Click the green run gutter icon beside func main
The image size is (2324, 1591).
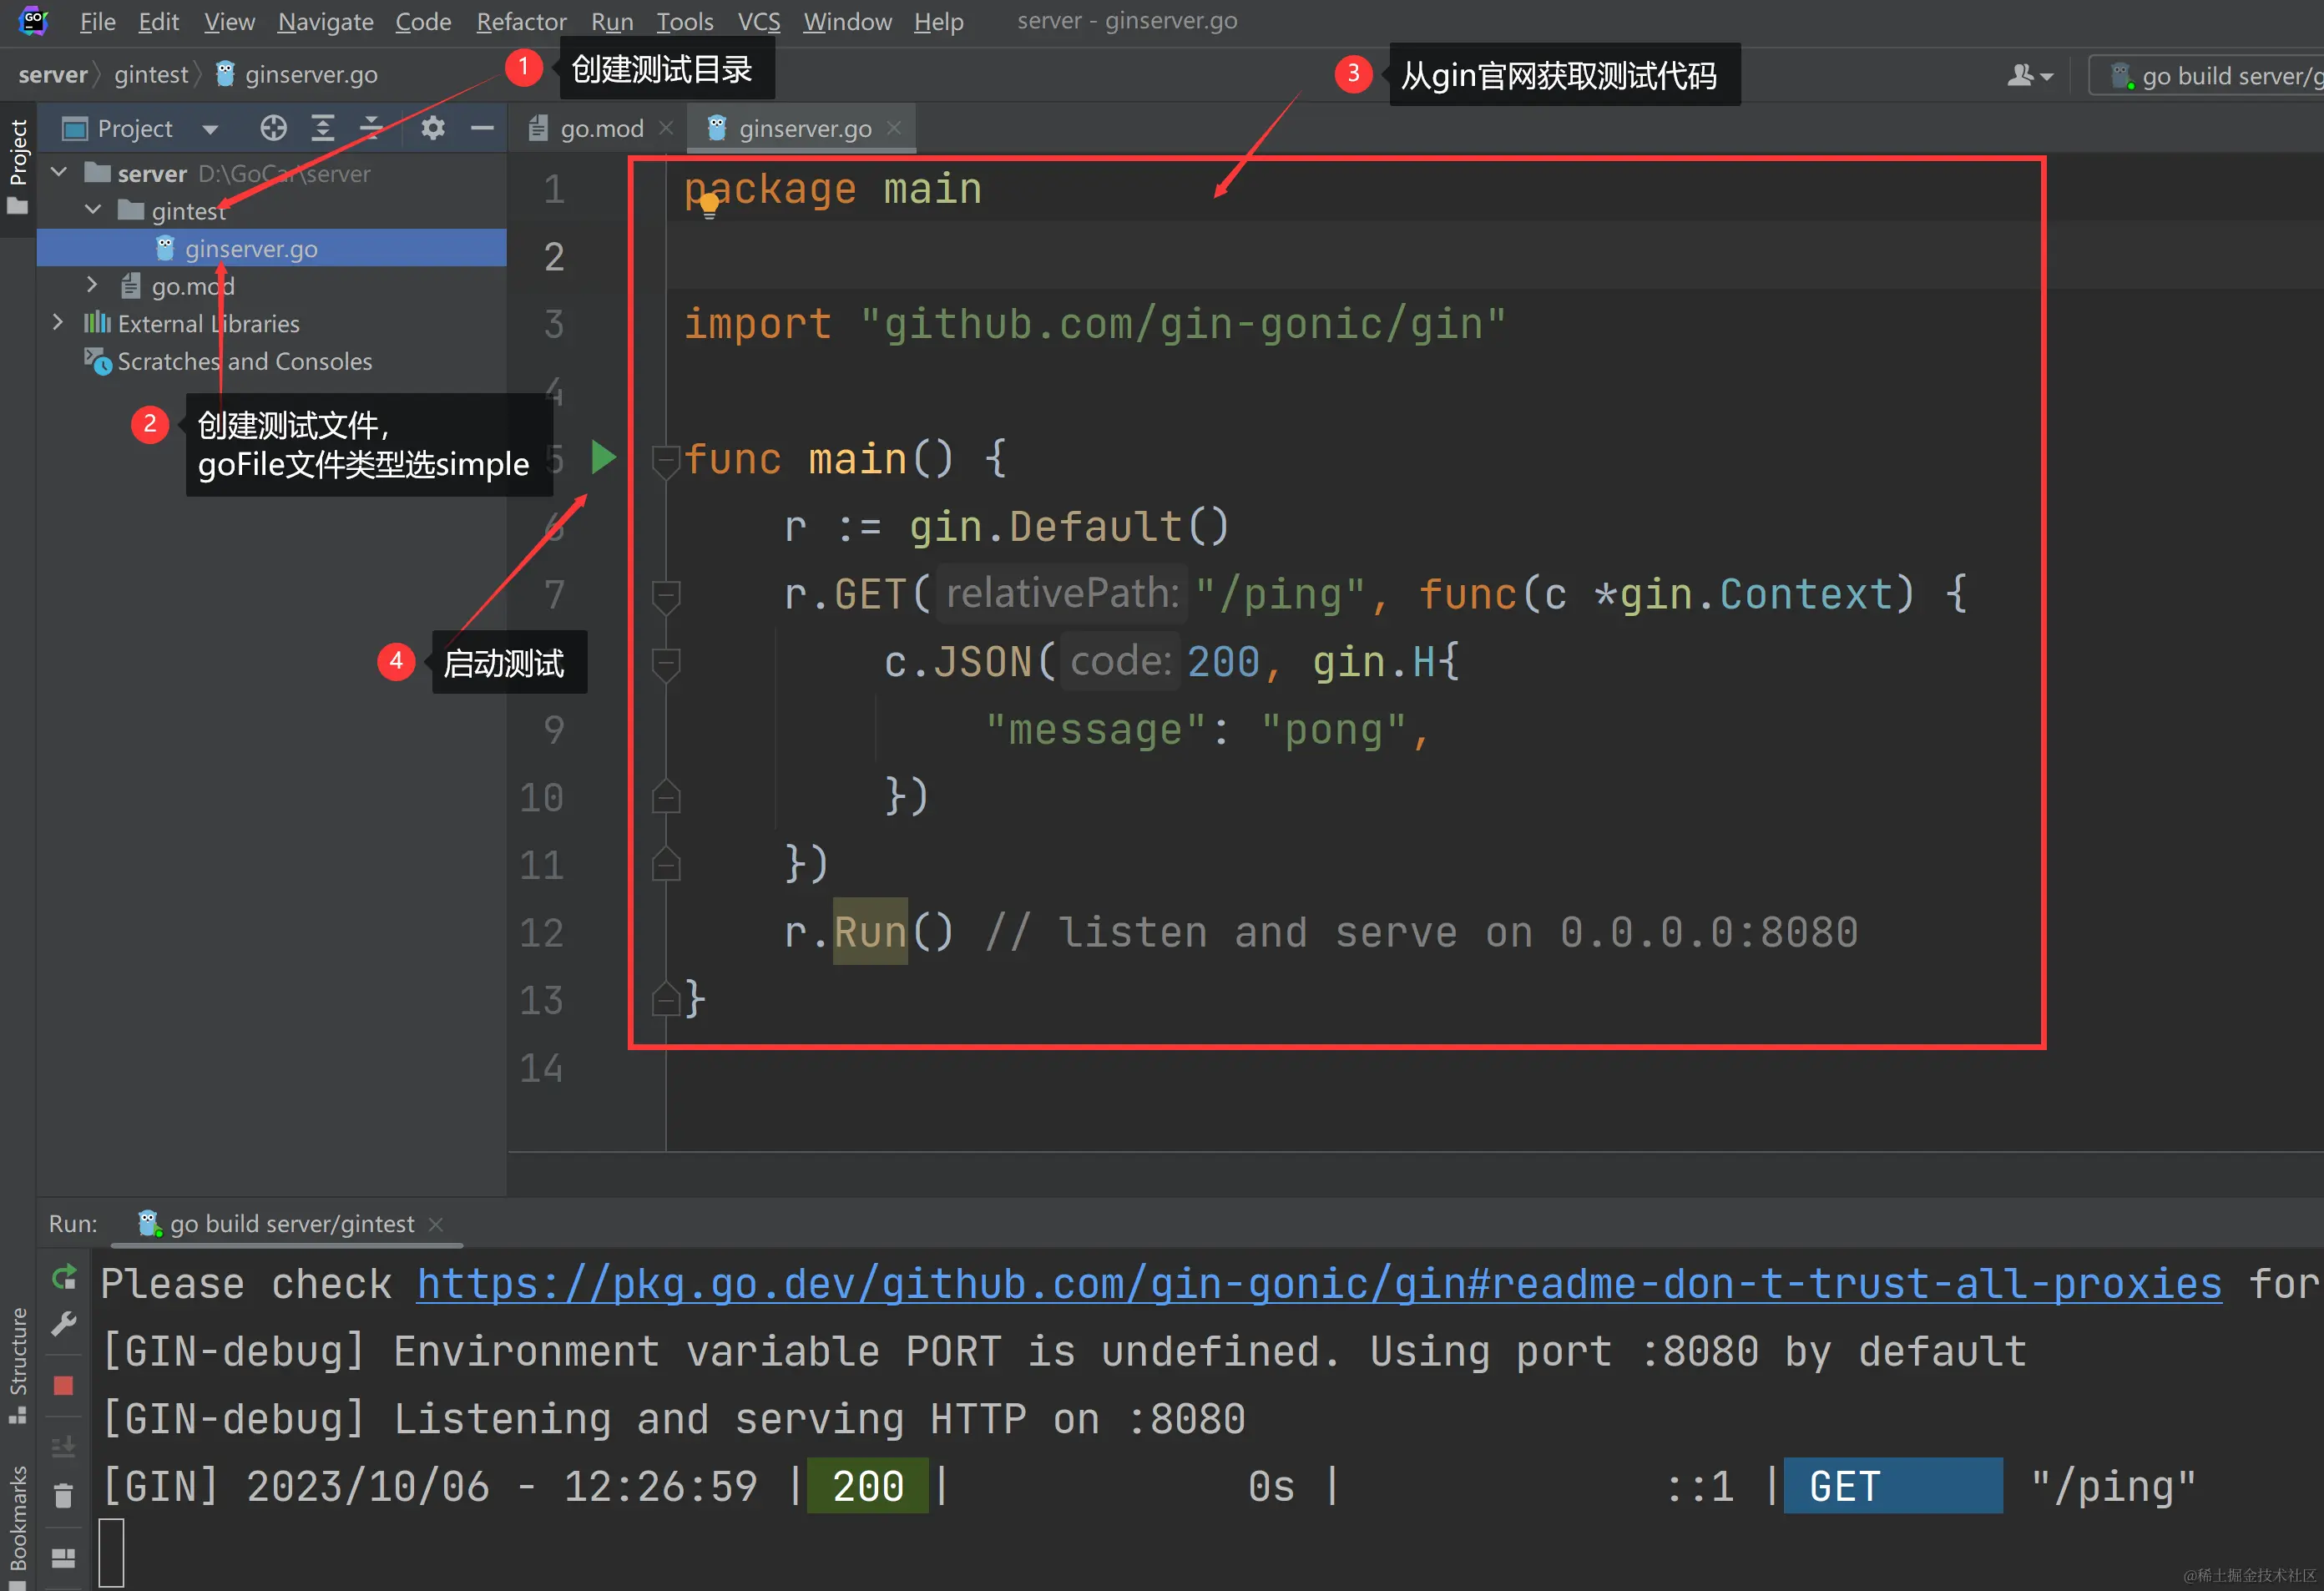(603, 457)
